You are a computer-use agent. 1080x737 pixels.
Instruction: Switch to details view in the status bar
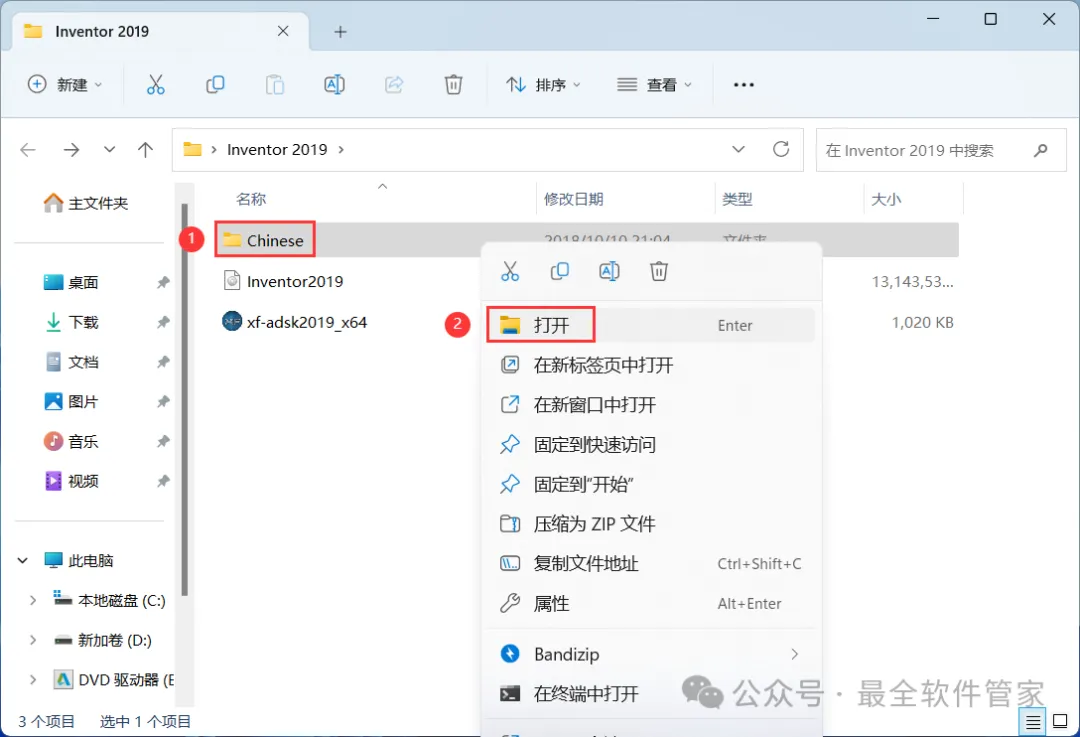click(x=1032, y=722)
